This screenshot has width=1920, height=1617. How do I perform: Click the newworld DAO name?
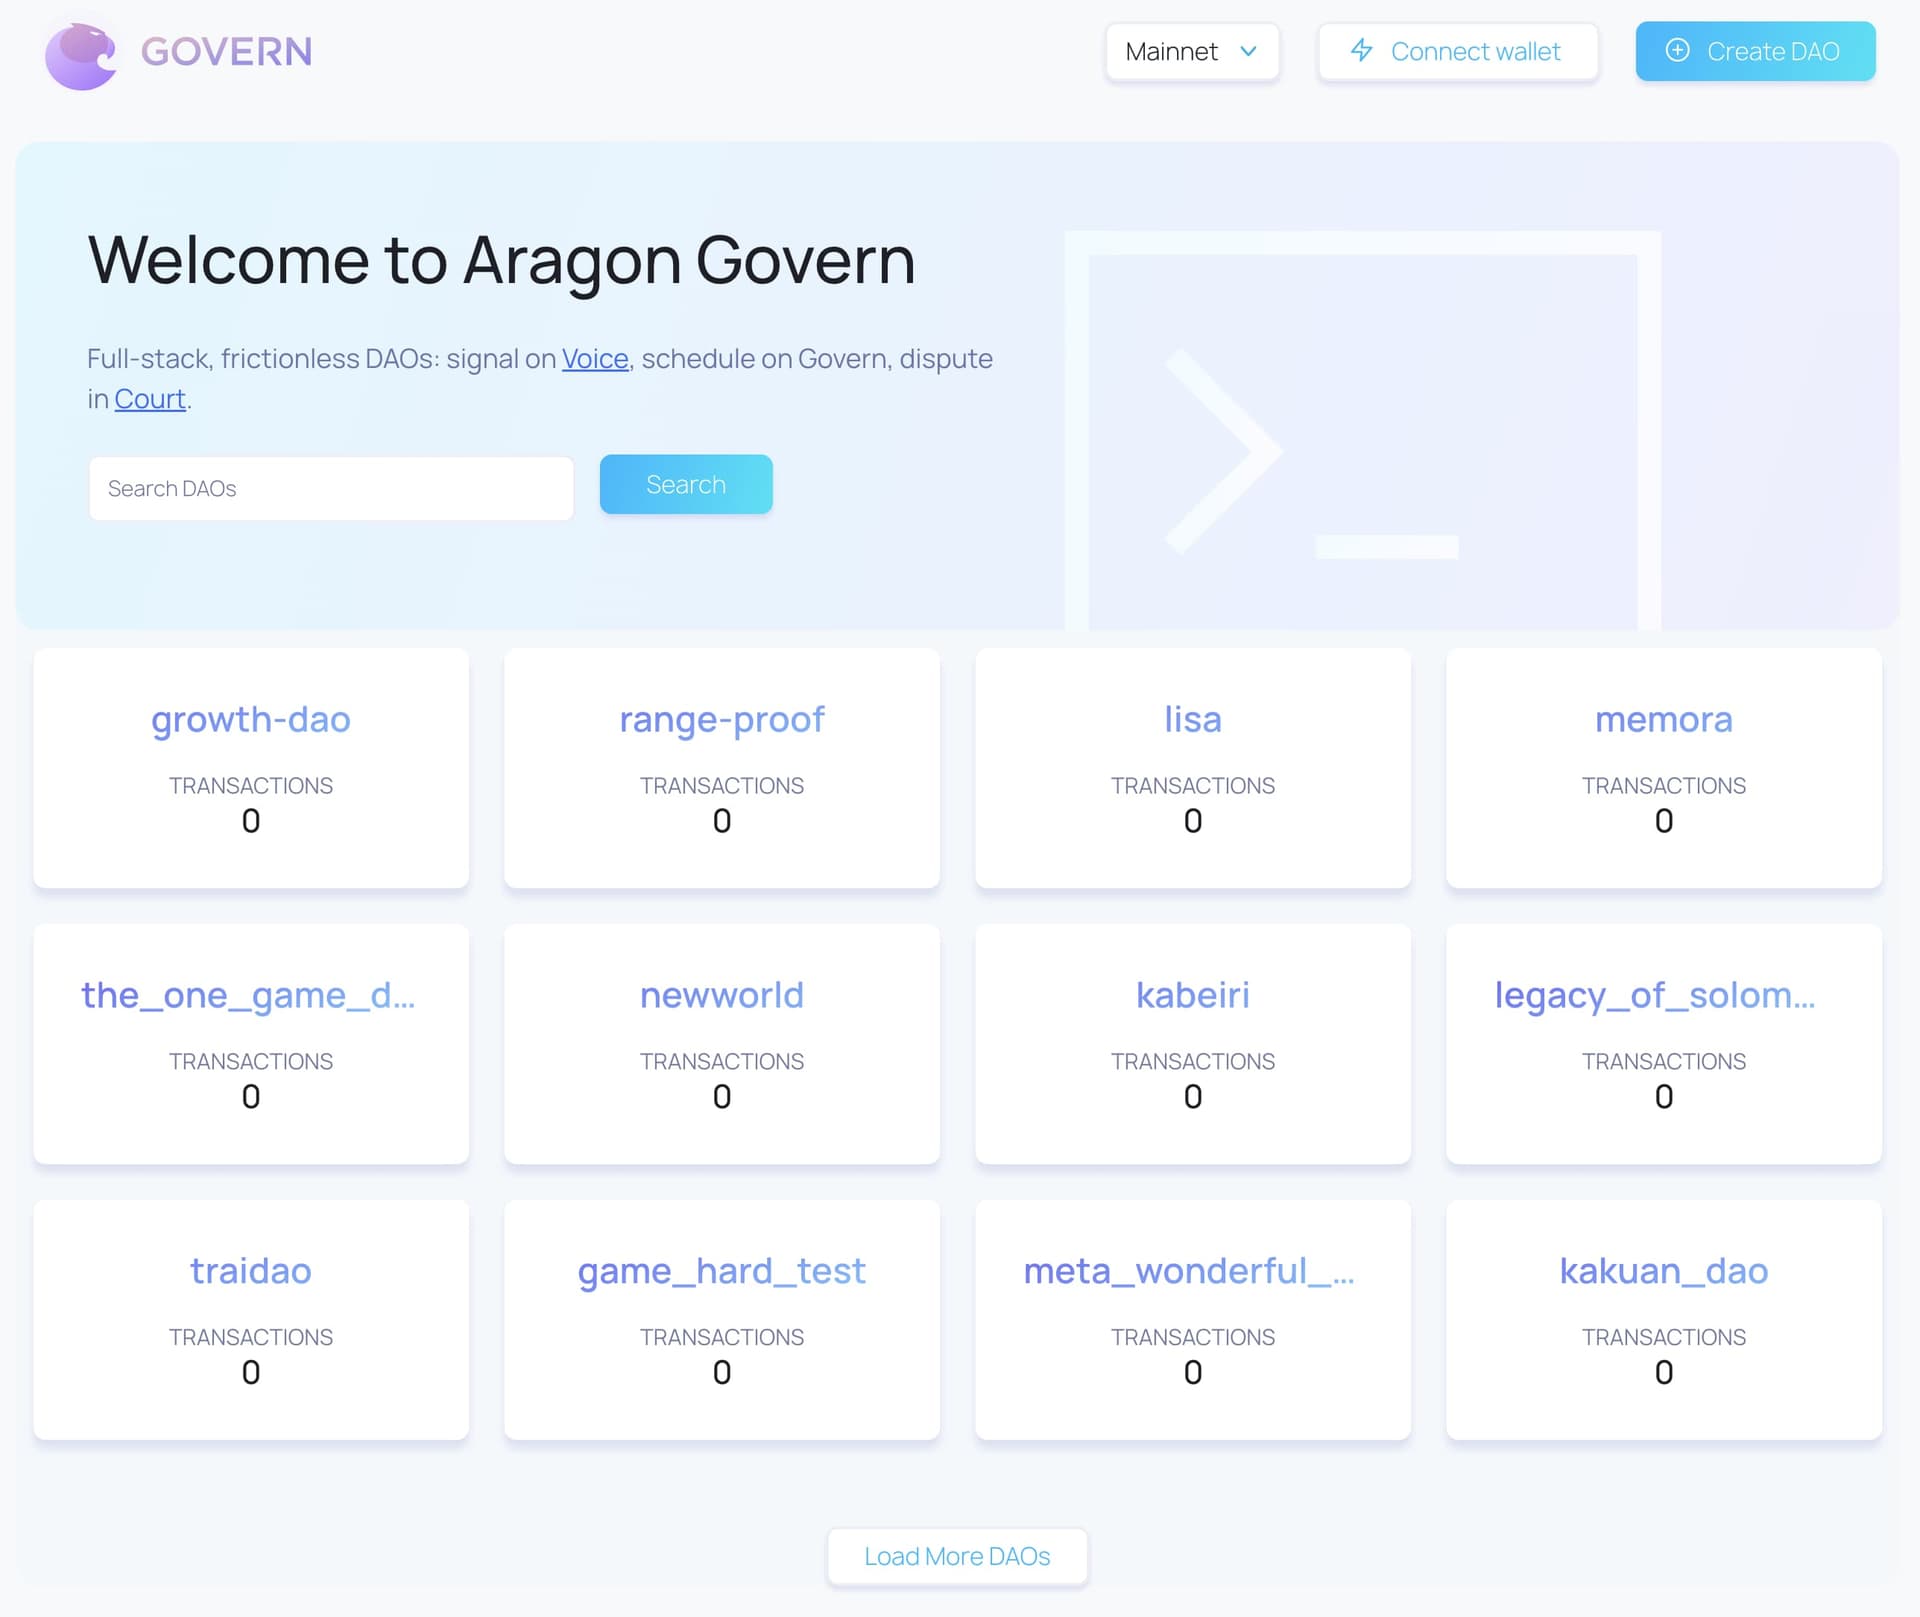click(722, 995)
